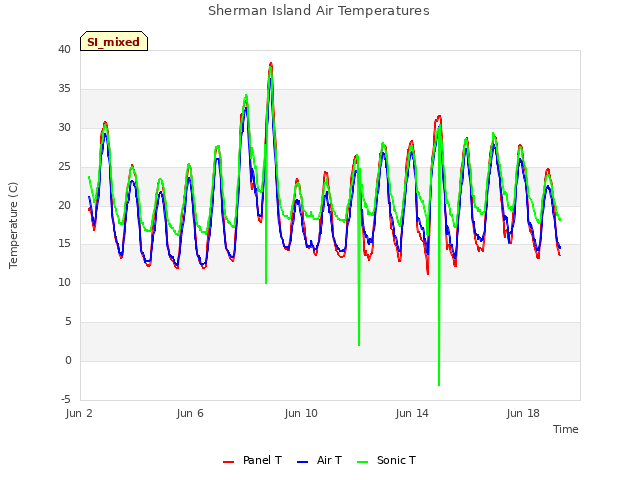Toggle the Air T legend entry
Image resolution: width=640 pixels, height=480 pixels.
coord(319,460)
